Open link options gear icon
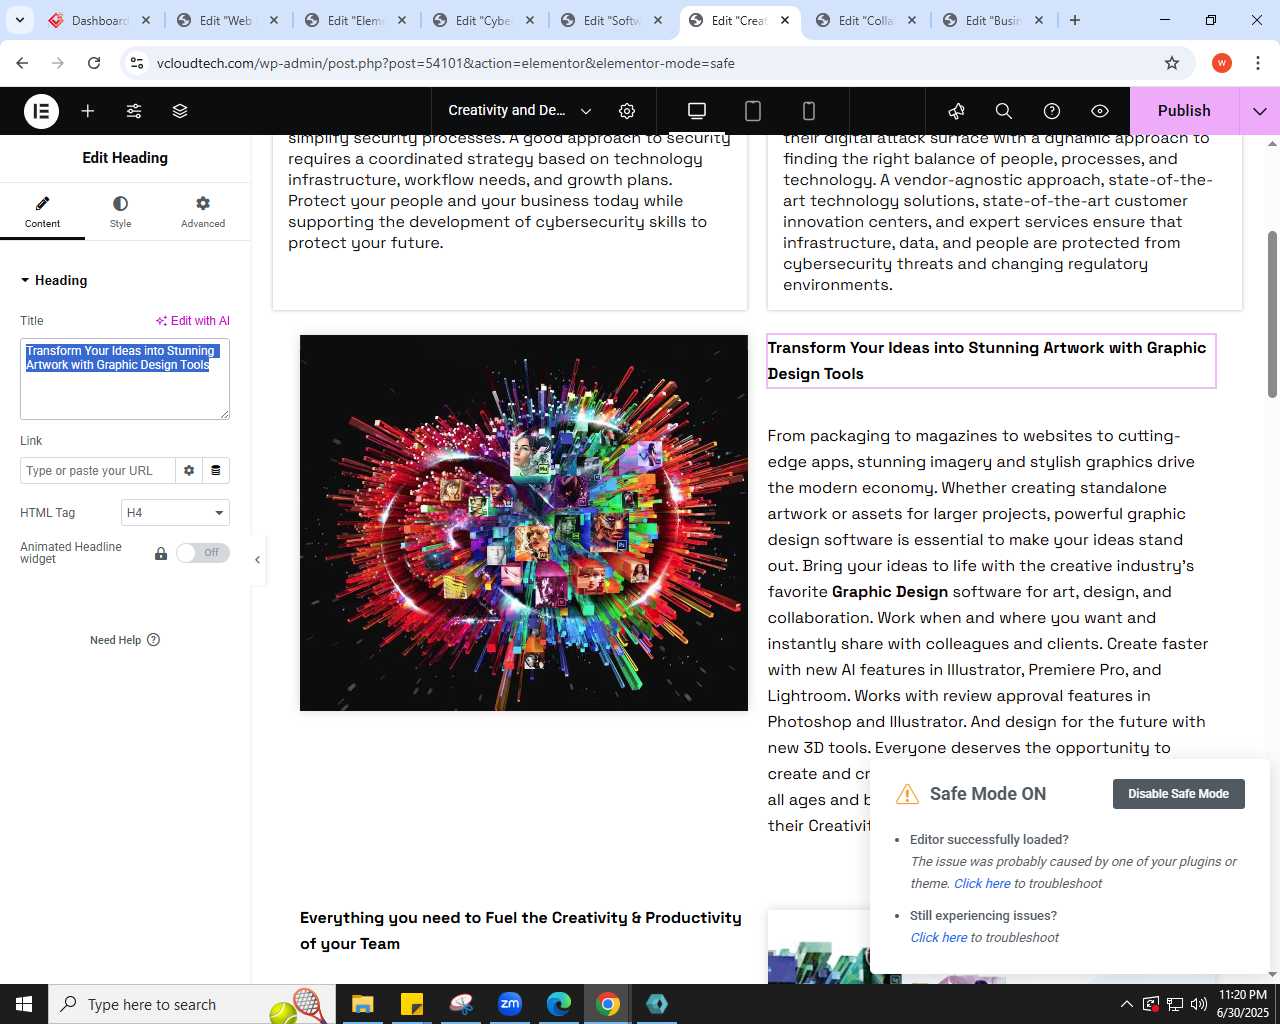Image resolution: width=1280 pixels, height=1024 pixels. (x=189, y=471)
